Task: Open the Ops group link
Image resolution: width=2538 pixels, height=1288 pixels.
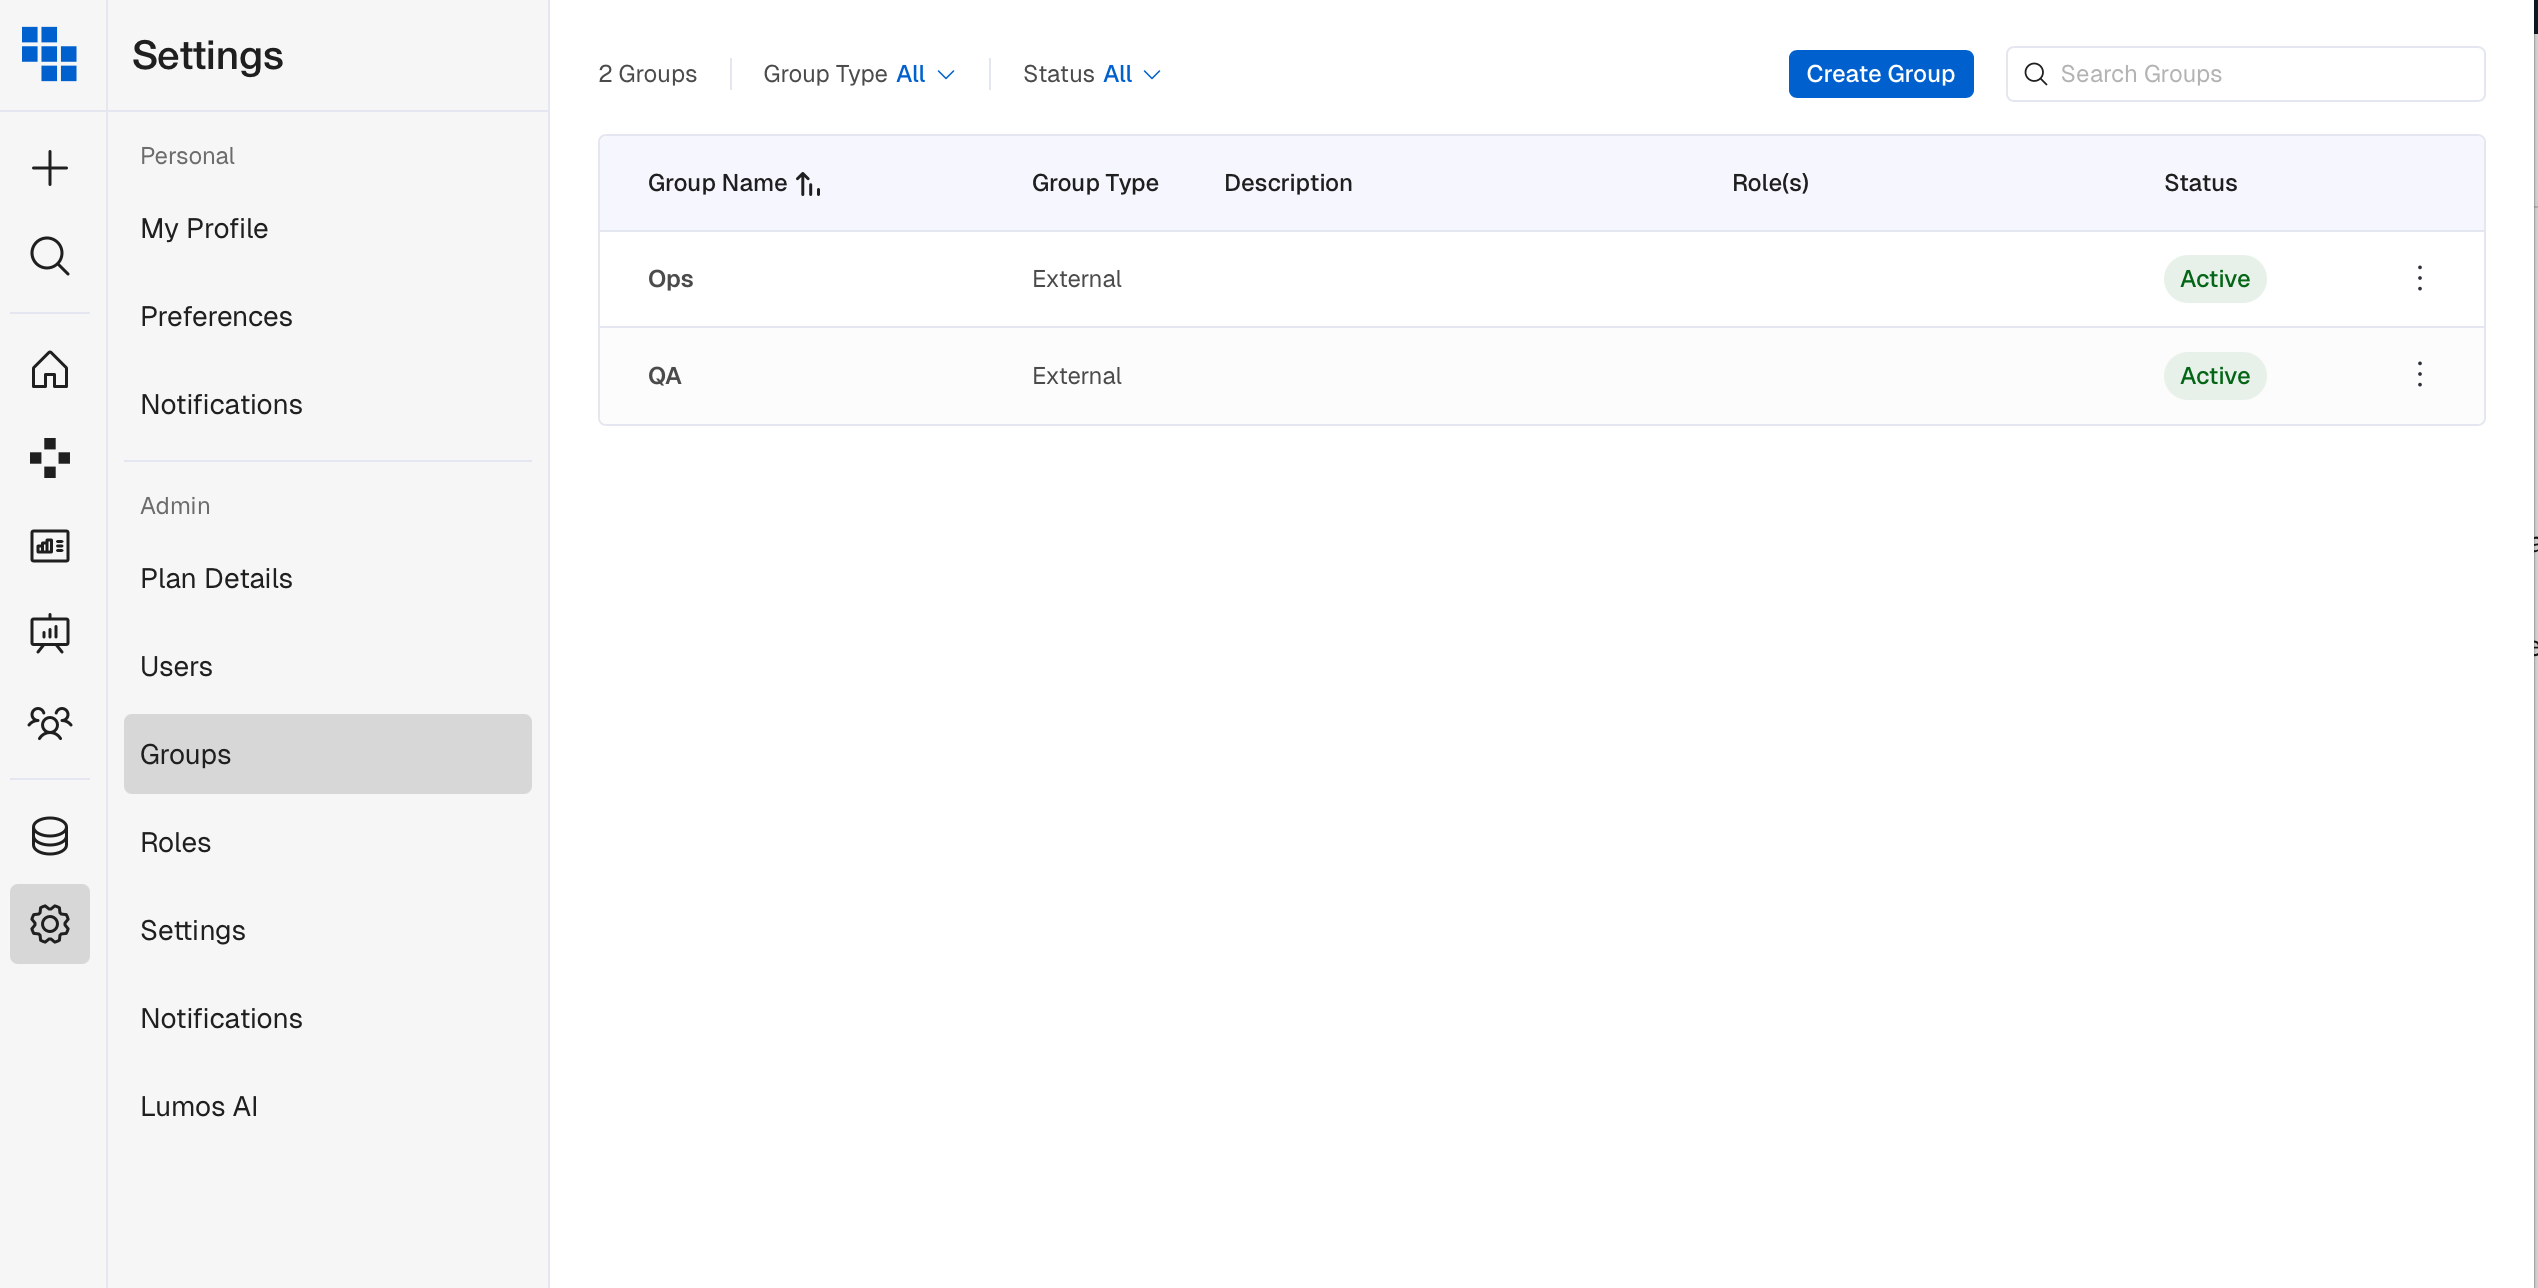Action: [670, 279]
